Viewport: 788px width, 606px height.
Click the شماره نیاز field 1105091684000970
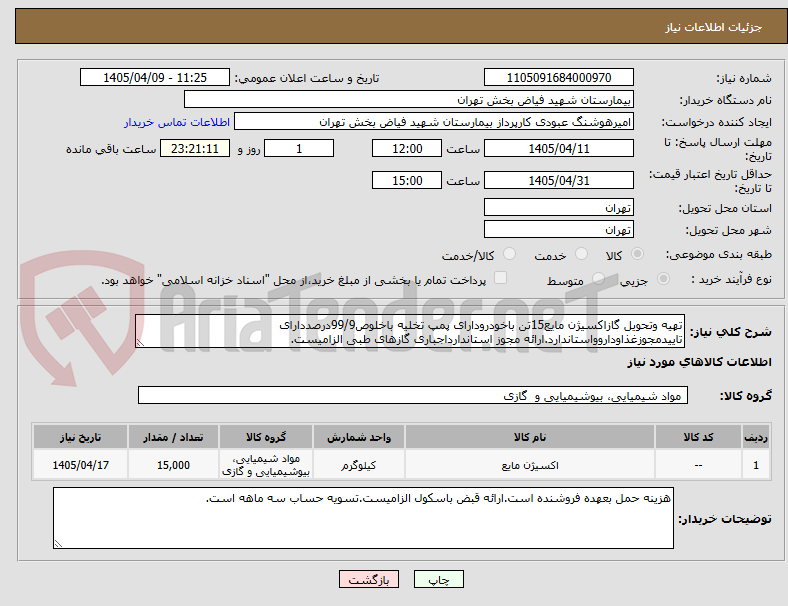[x=558, y=77]
